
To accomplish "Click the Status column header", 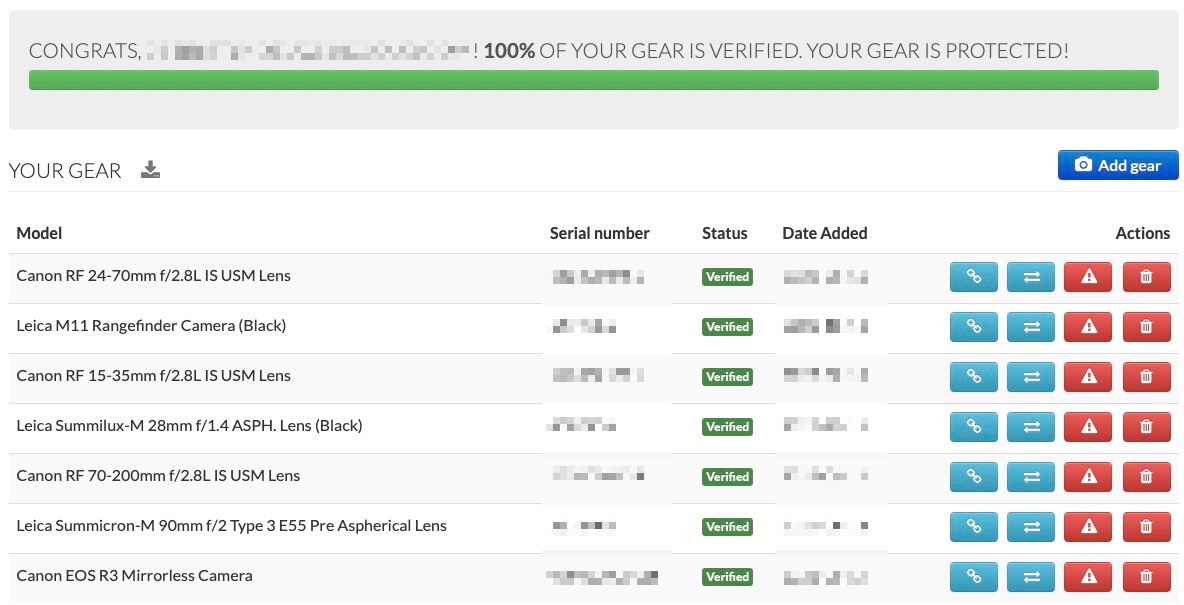I will click(725, 233).
